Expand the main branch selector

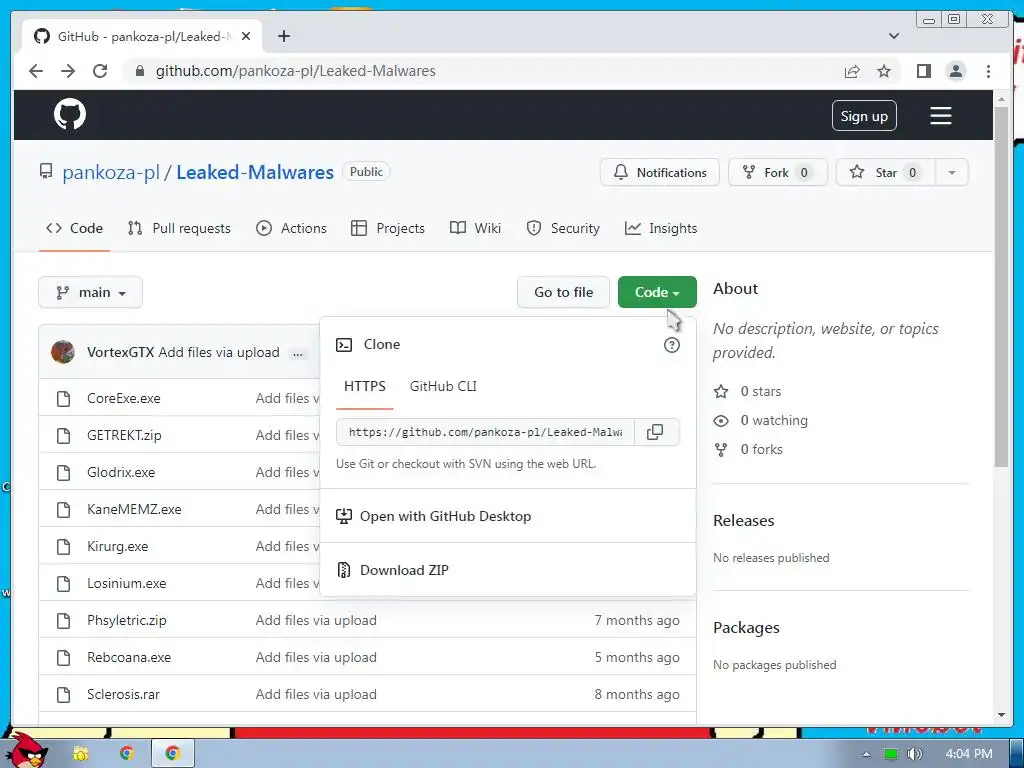coord(91,292)
